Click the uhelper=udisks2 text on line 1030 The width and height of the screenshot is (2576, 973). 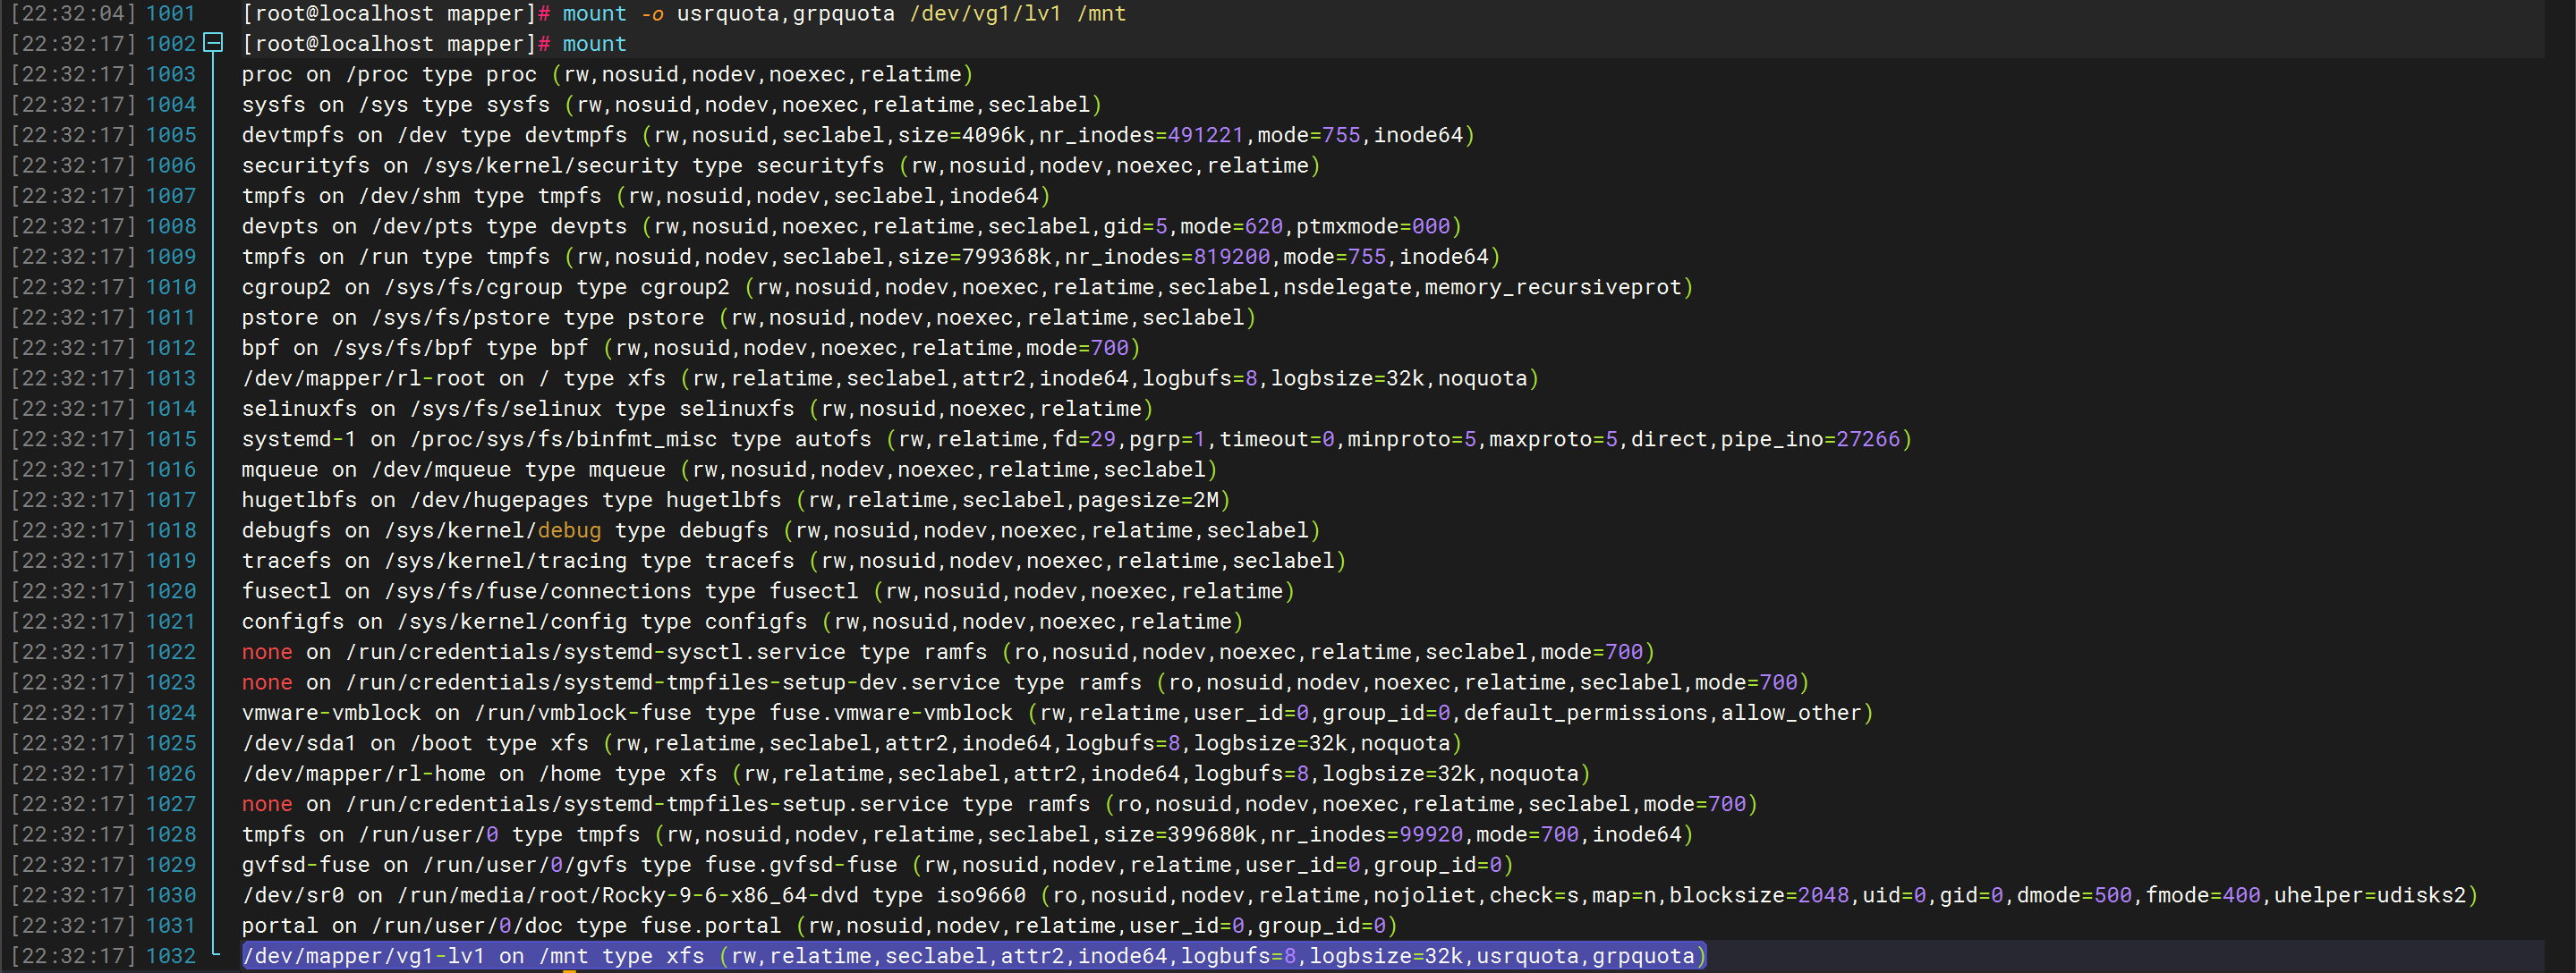click(2370, 895)
